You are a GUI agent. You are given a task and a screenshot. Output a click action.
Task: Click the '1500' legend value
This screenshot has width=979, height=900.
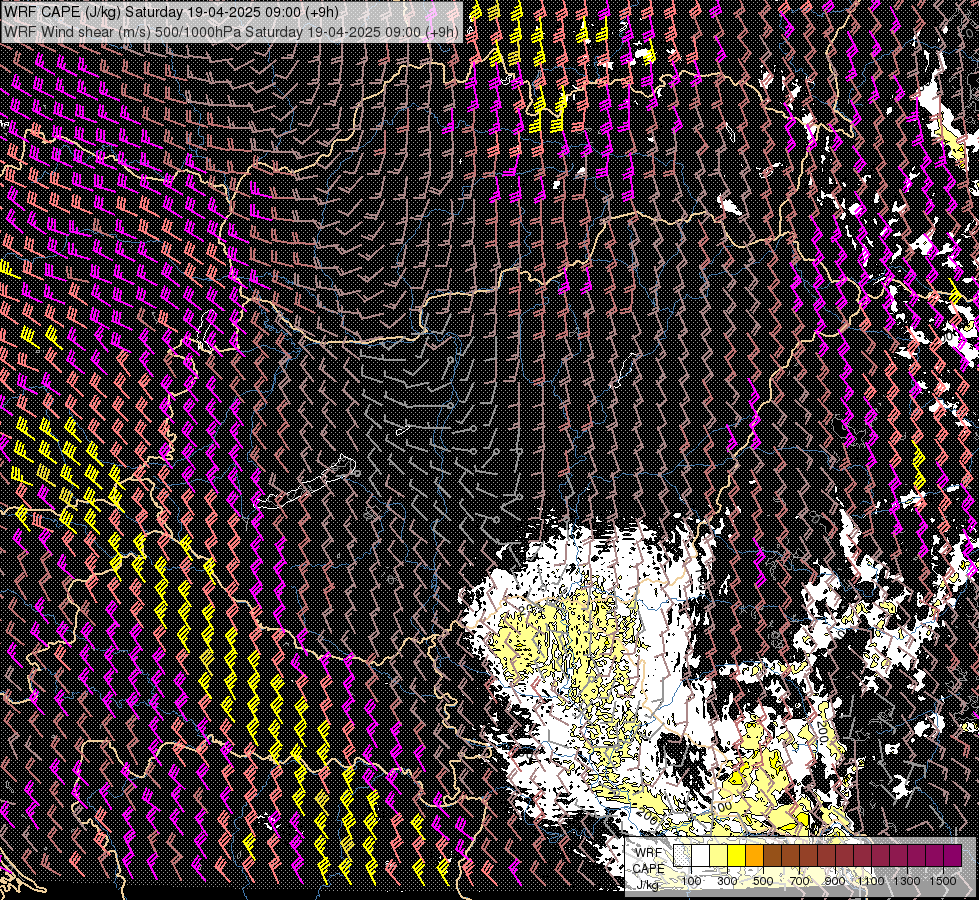(943, 881)
